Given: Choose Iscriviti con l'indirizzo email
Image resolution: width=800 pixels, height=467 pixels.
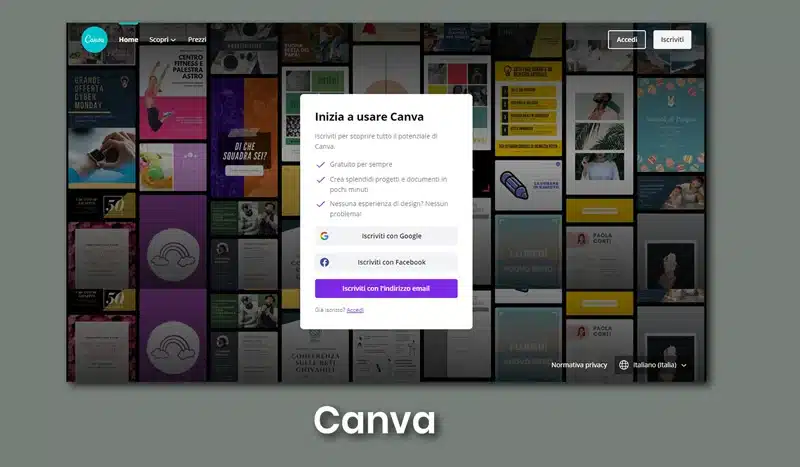Looking at the screenshot, I should coord(386,288).
